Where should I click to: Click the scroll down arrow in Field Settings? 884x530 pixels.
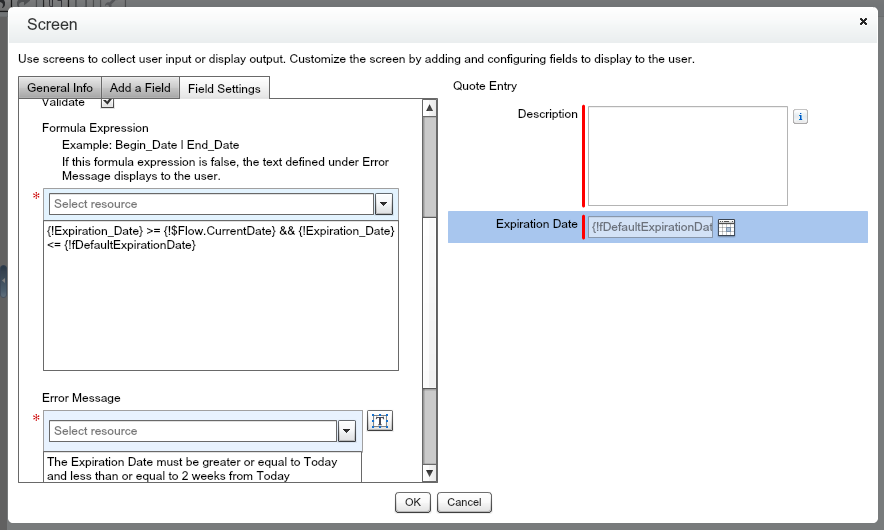pyautogui.click(x=430, y=473)
